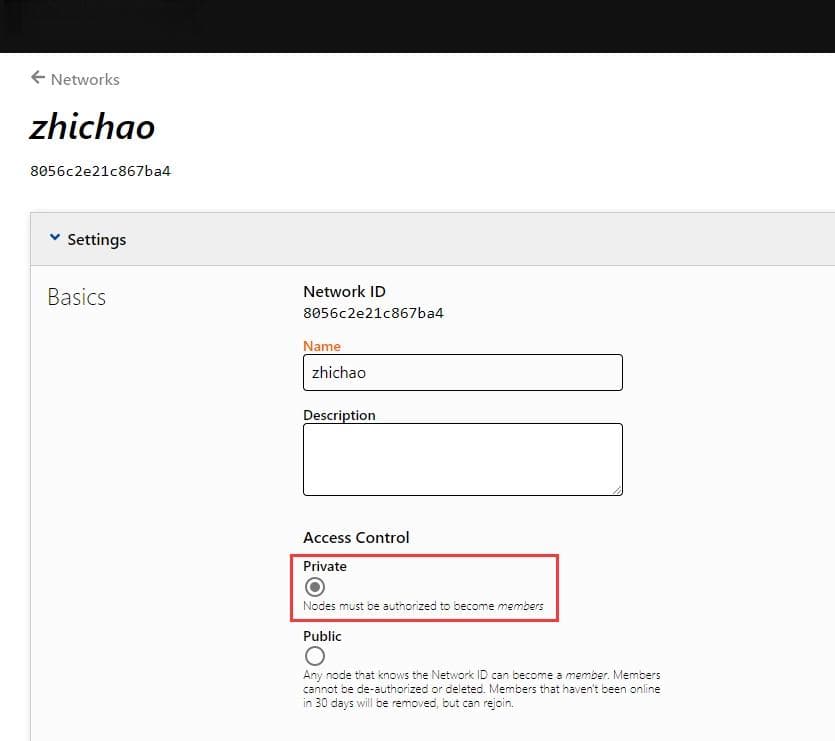
Task: Click the Network ID label
Action: 345,292
